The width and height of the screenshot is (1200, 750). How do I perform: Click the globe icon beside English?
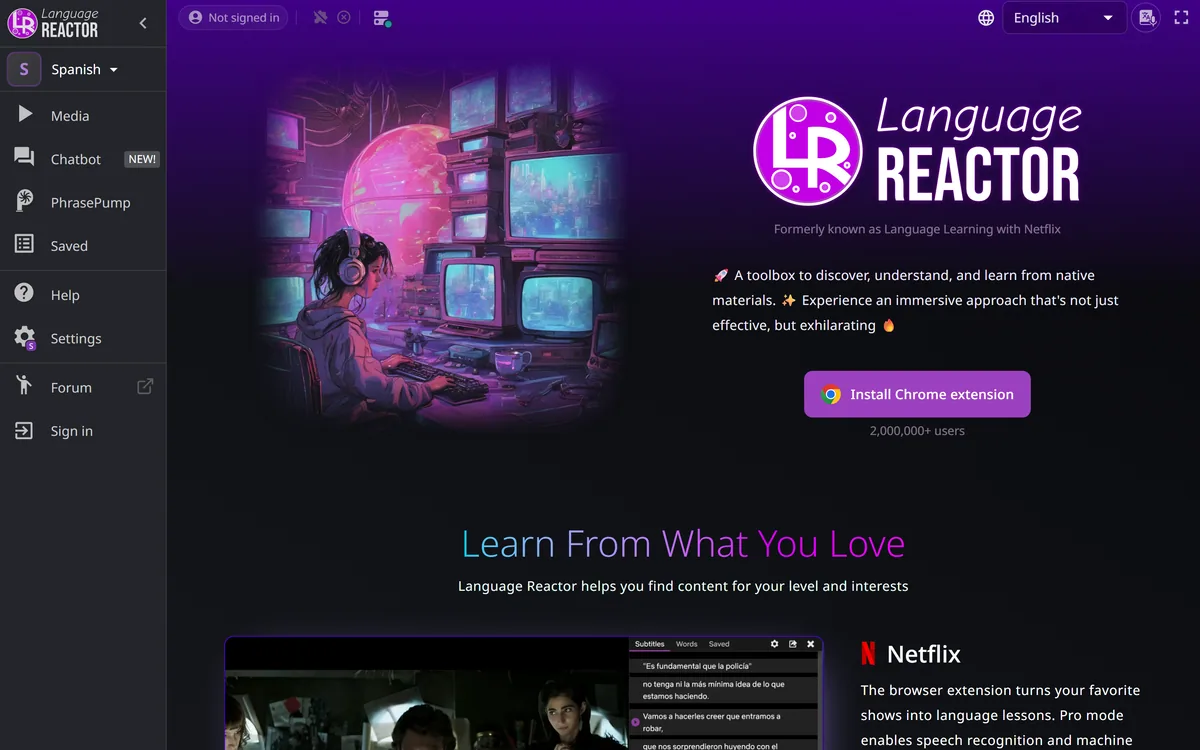click(986, 18)
